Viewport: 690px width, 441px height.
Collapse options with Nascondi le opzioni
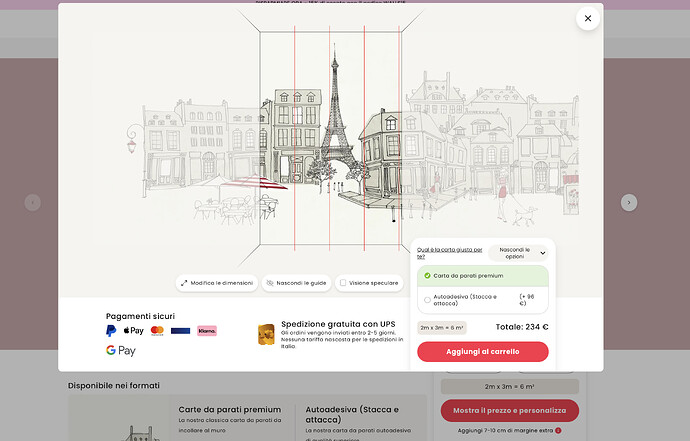pyautogui.click(x=520, y=253)
